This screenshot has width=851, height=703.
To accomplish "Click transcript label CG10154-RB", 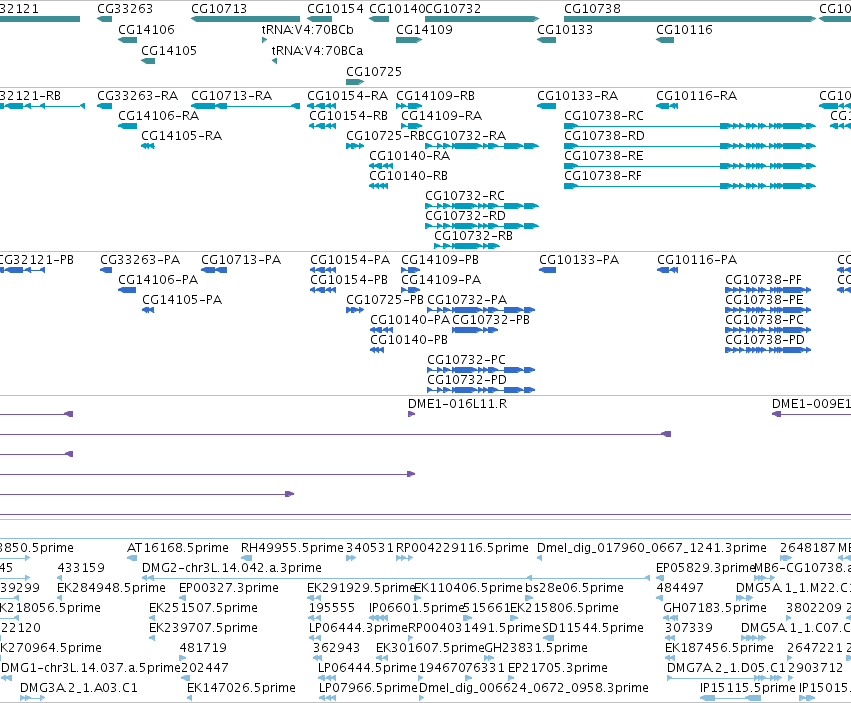I will 348,116.
